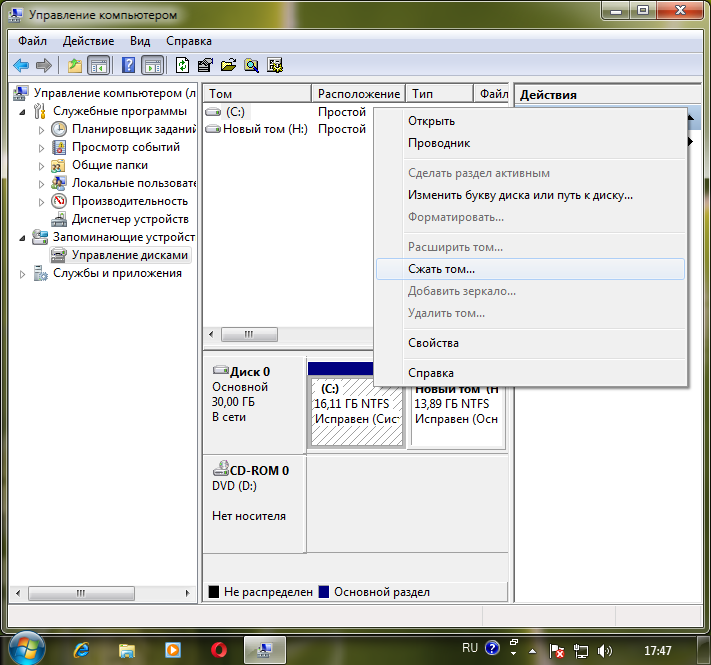The image size is (711, 665).
Task: Select the Новый том 13,89 ГБ partition
Action: (x=457, y=416)
